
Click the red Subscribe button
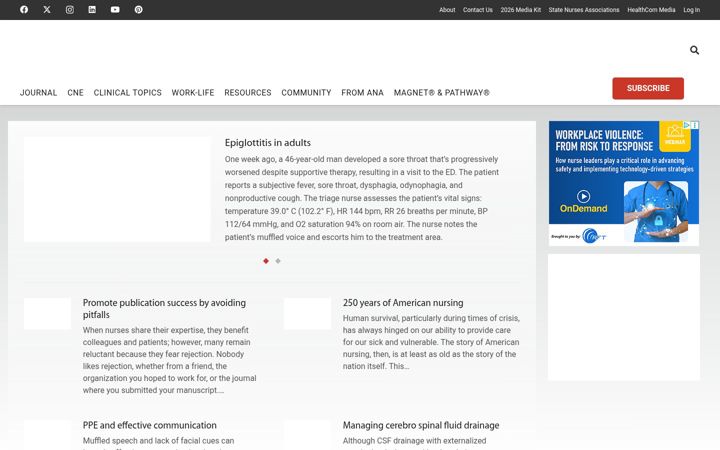pos(648,88)
